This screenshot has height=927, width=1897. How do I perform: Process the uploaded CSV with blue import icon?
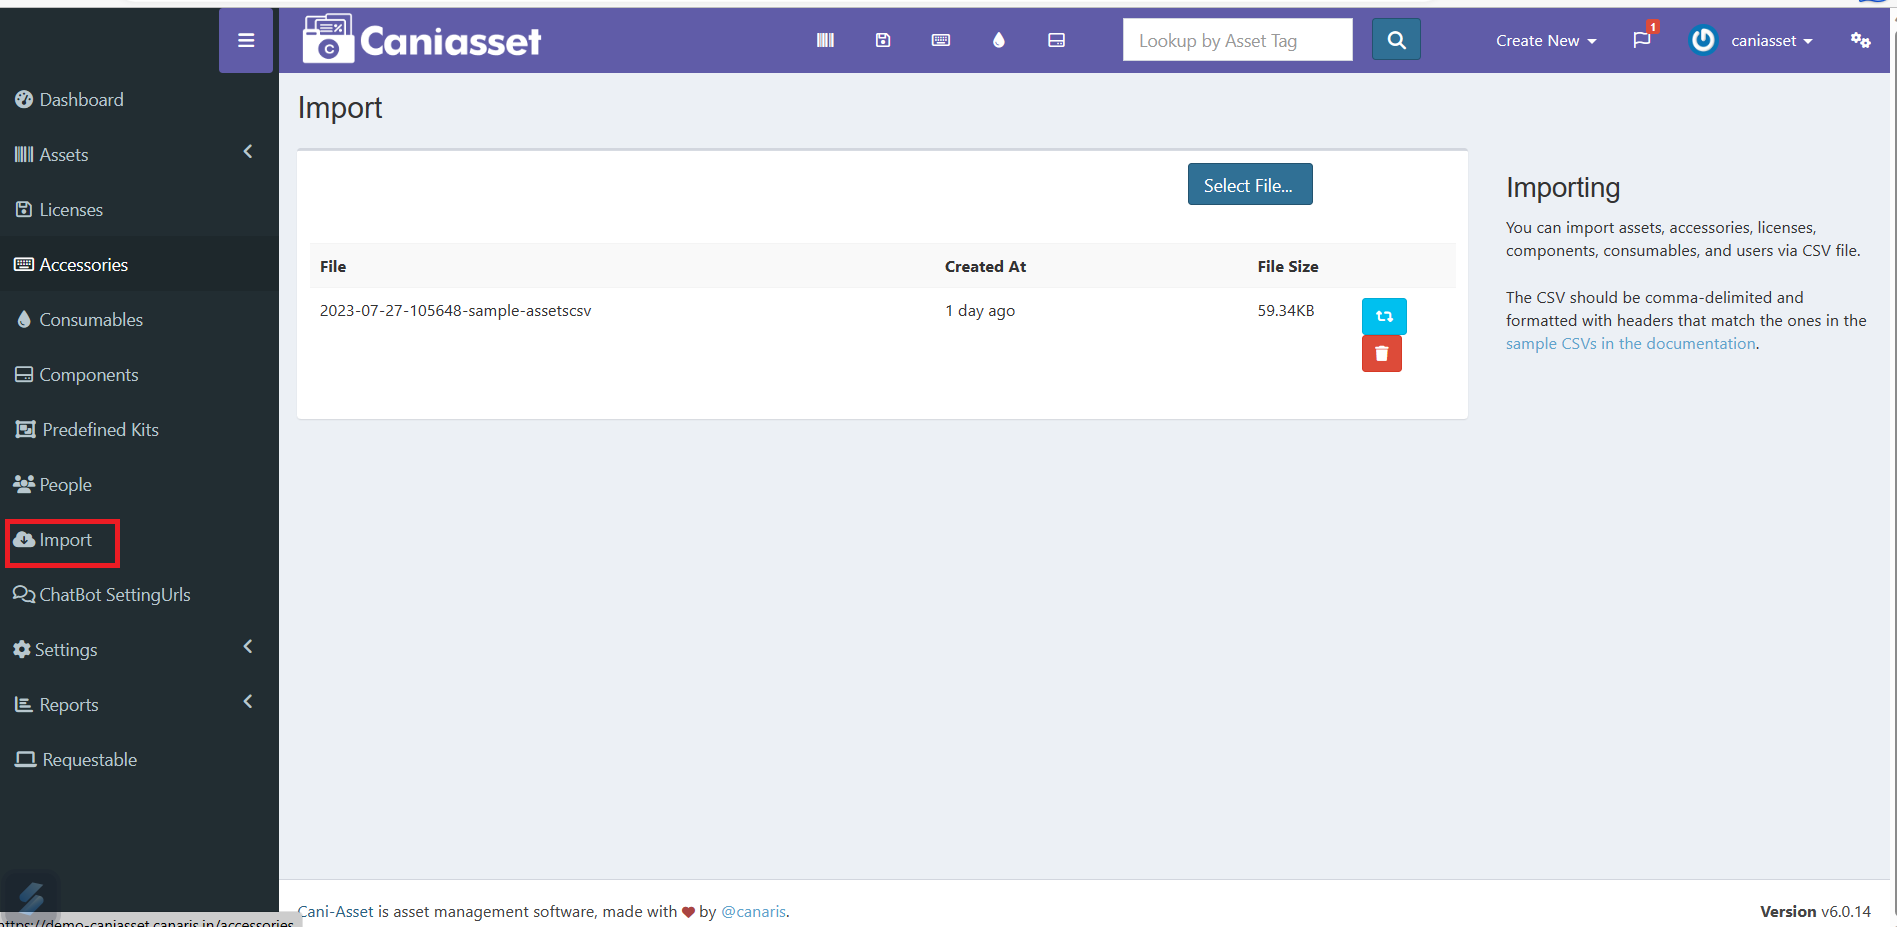tap(1383, 316)
